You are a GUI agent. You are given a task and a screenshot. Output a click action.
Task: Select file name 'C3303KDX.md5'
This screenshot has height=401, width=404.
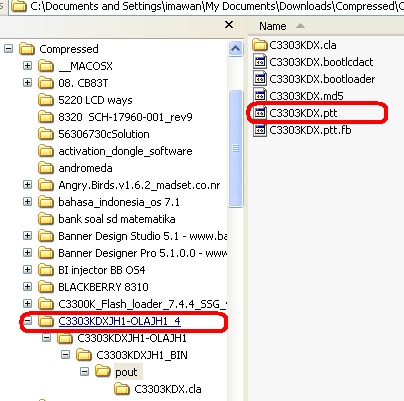pos(306,96)
